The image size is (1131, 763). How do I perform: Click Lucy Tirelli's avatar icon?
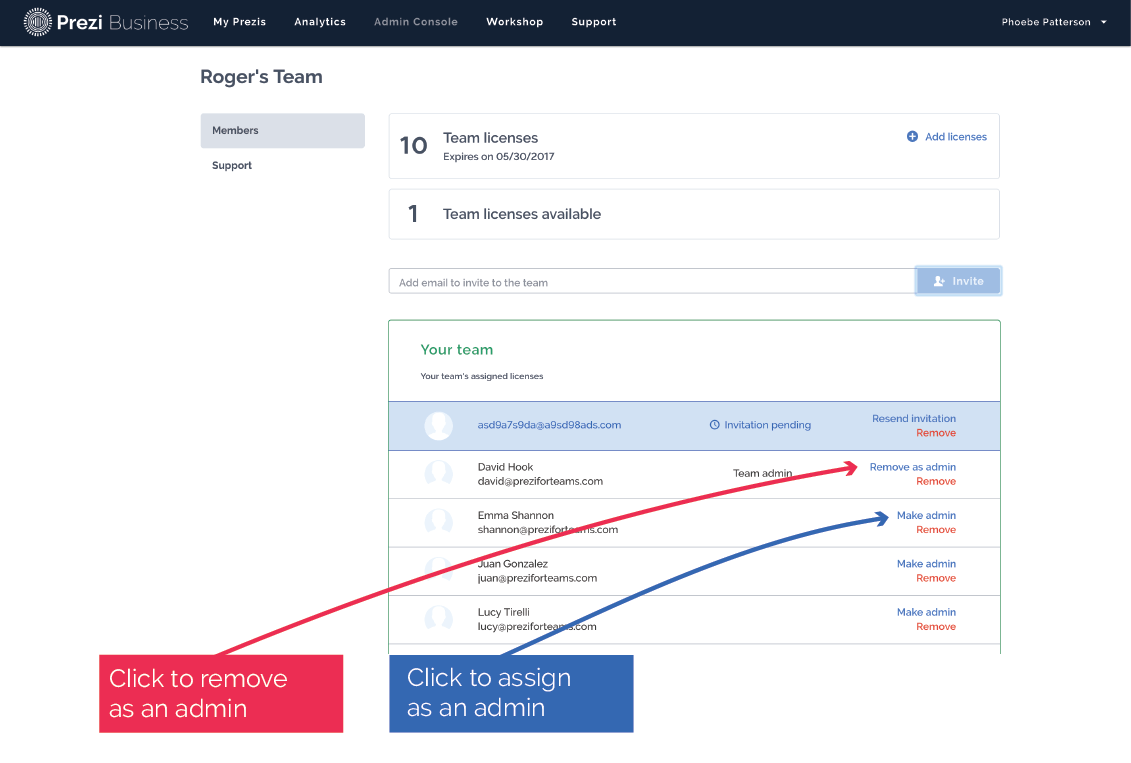coord(438,619)
